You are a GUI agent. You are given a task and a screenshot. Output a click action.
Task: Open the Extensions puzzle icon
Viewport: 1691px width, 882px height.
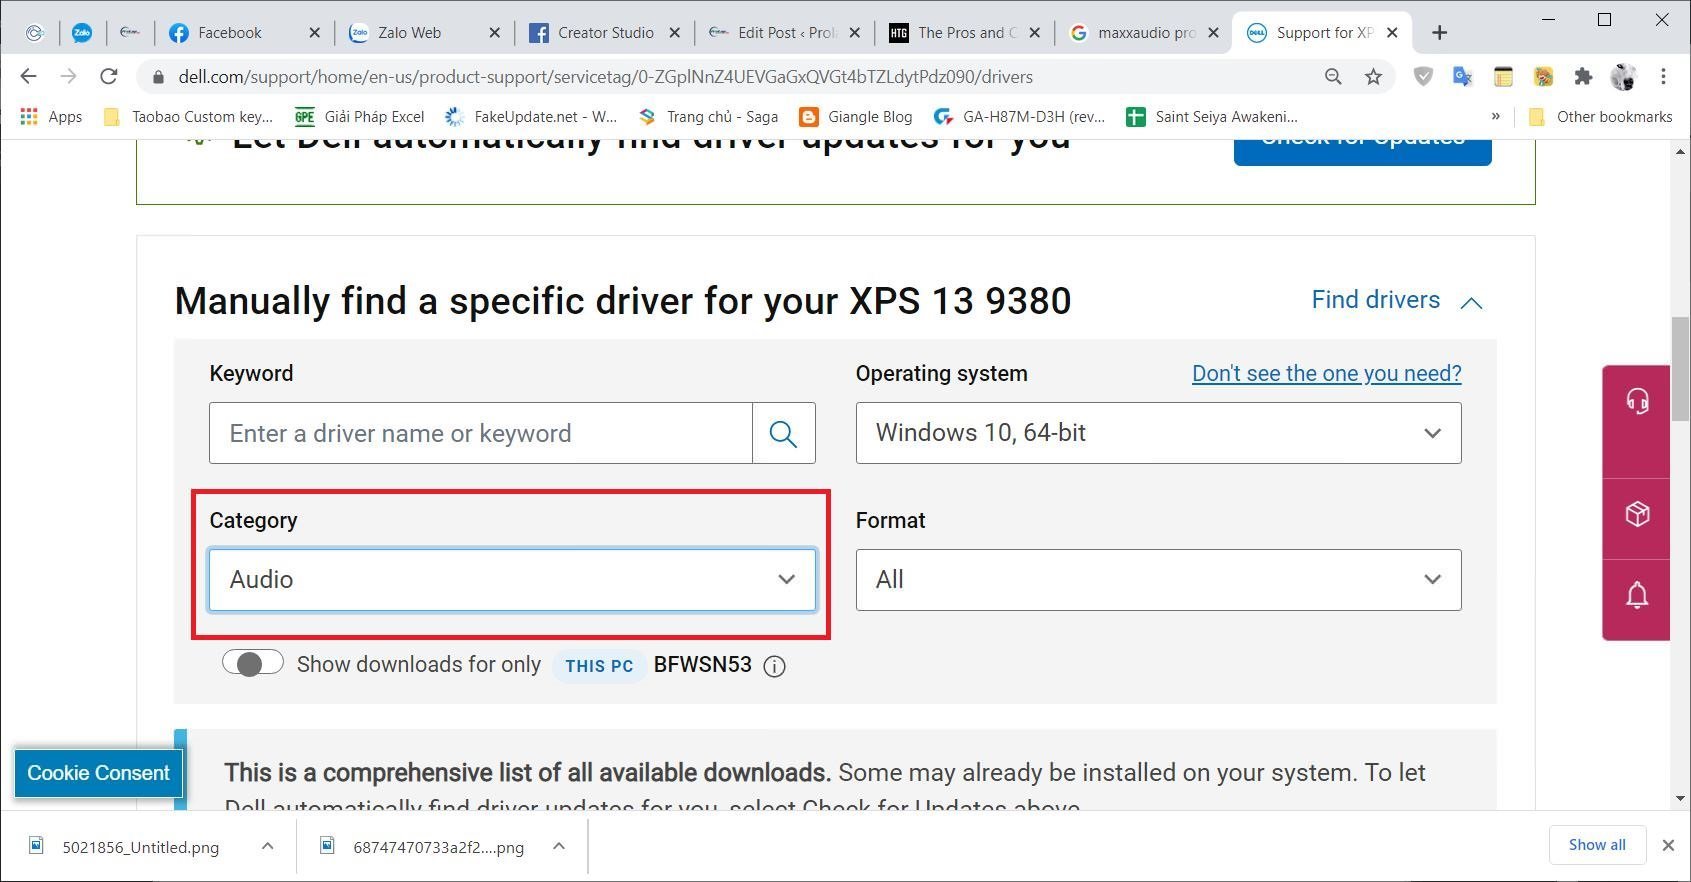tap(1582, 76)
